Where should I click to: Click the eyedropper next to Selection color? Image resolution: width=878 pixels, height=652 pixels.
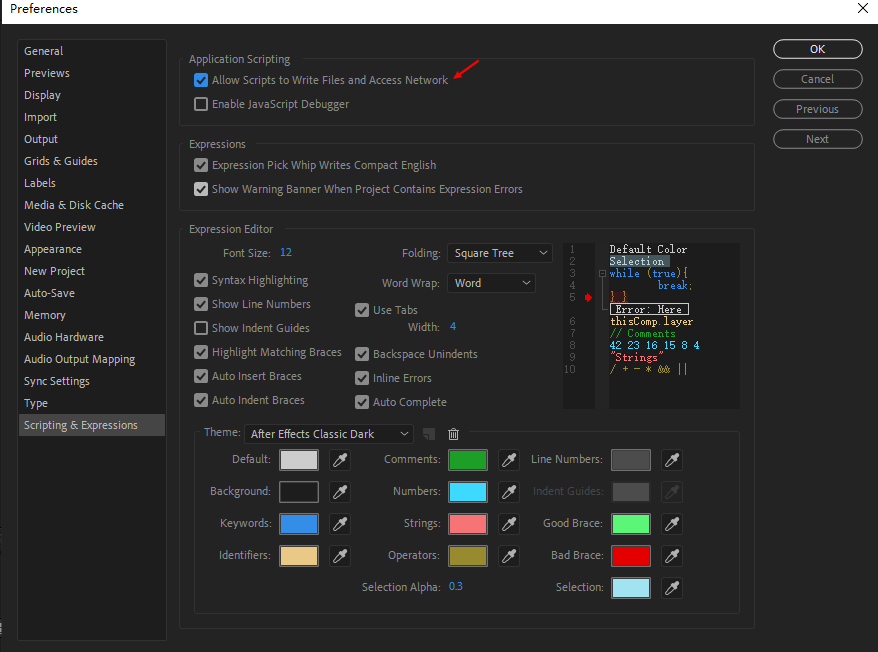[671, 588]
